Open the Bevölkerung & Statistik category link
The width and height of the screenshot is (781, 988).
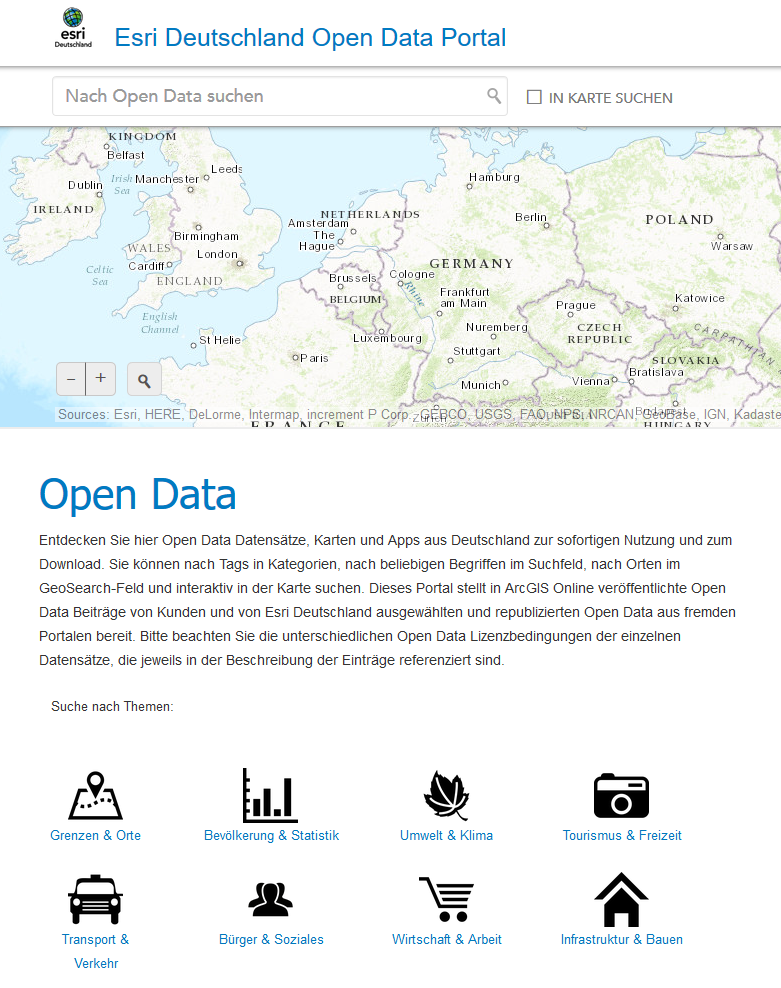(x=271, y=836)
